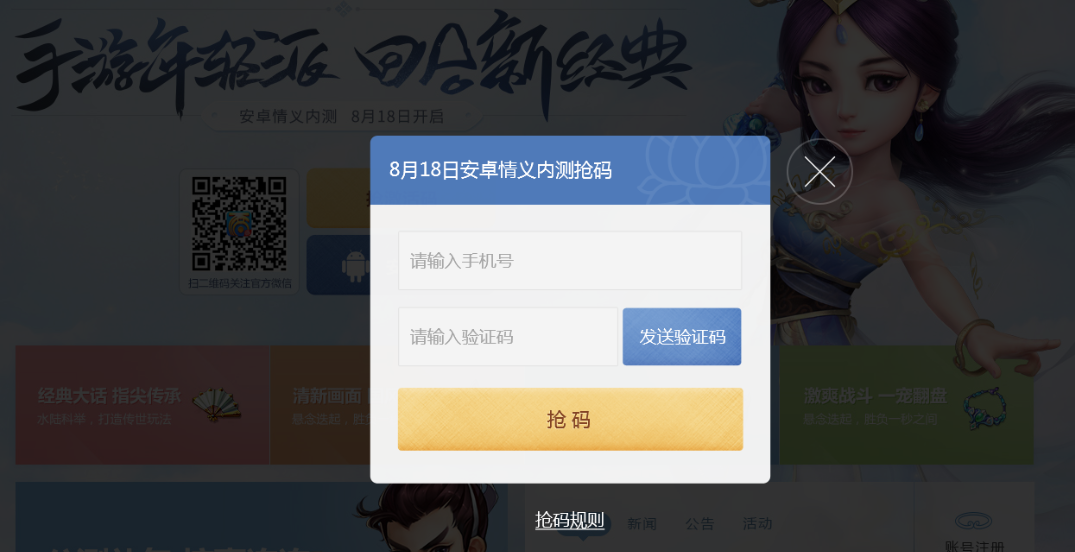Screen dimensions: 1075x552
Task: Open the 抢码规则 tab
Action: [570, 521]
